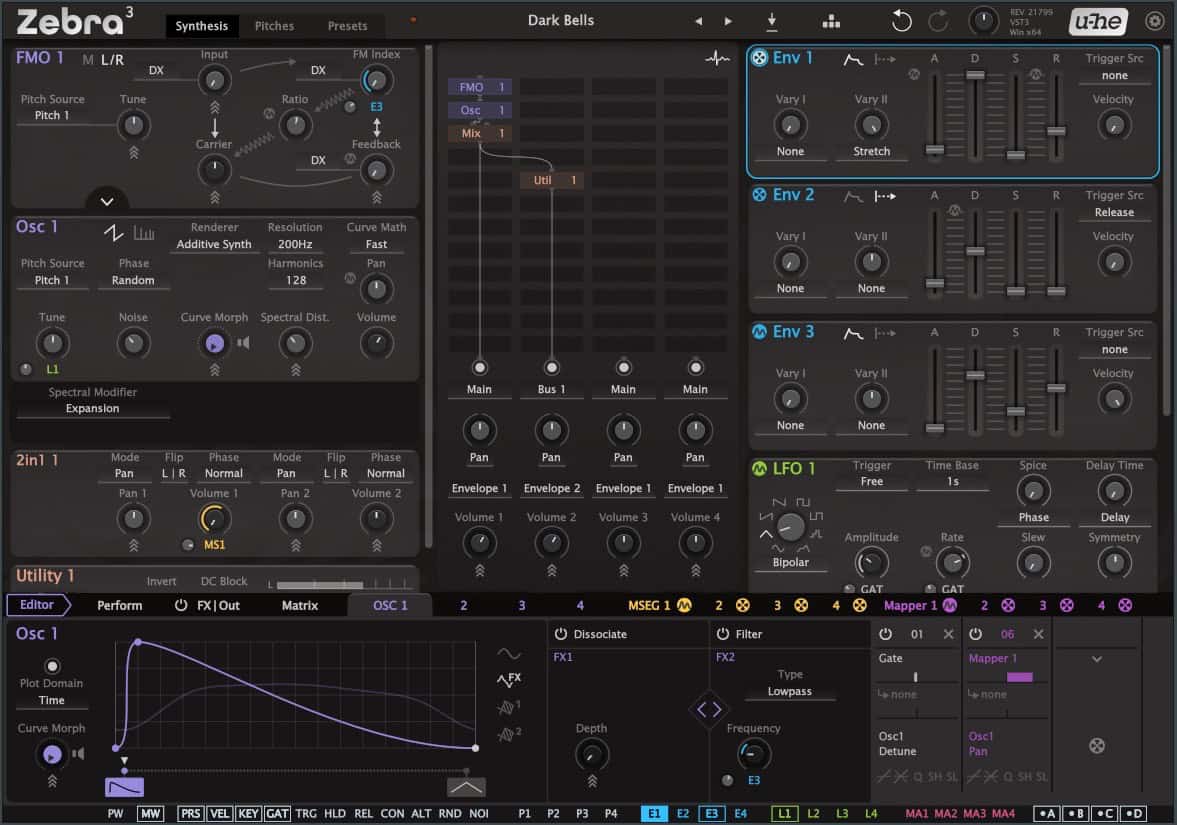Toggle matrix slot 06 power button
Image resolution: width=1177 pixels, height=825 pixels.
(x=975, y=634)
